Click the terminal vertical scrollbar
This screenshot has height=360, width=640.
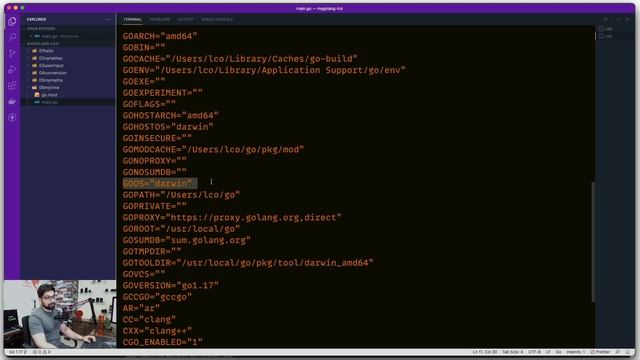[x=593, y=242]
